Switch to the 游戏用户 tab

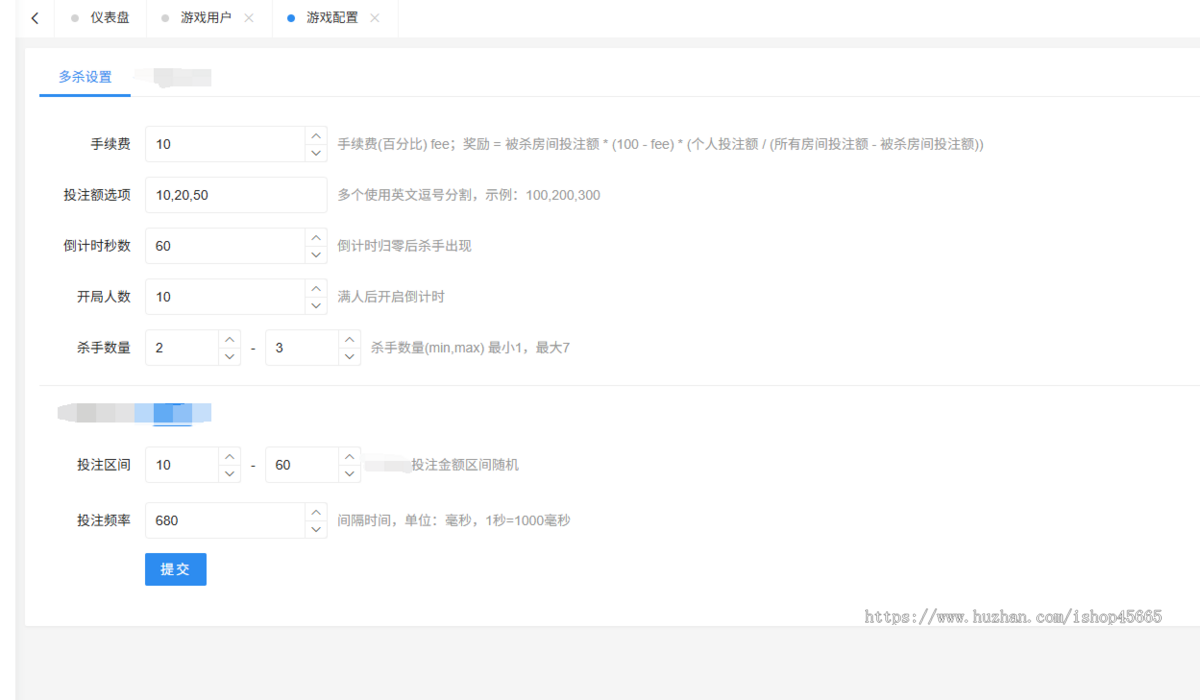pos(205,18)
